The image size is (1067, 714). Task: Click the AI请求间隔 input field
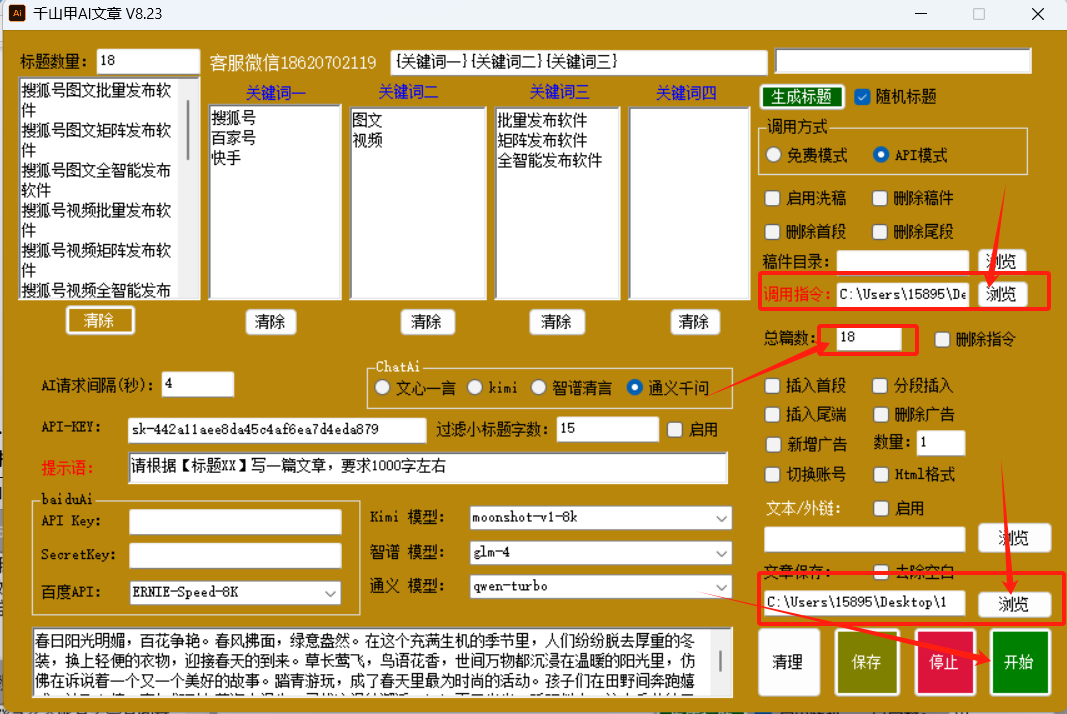coord(197,385)
